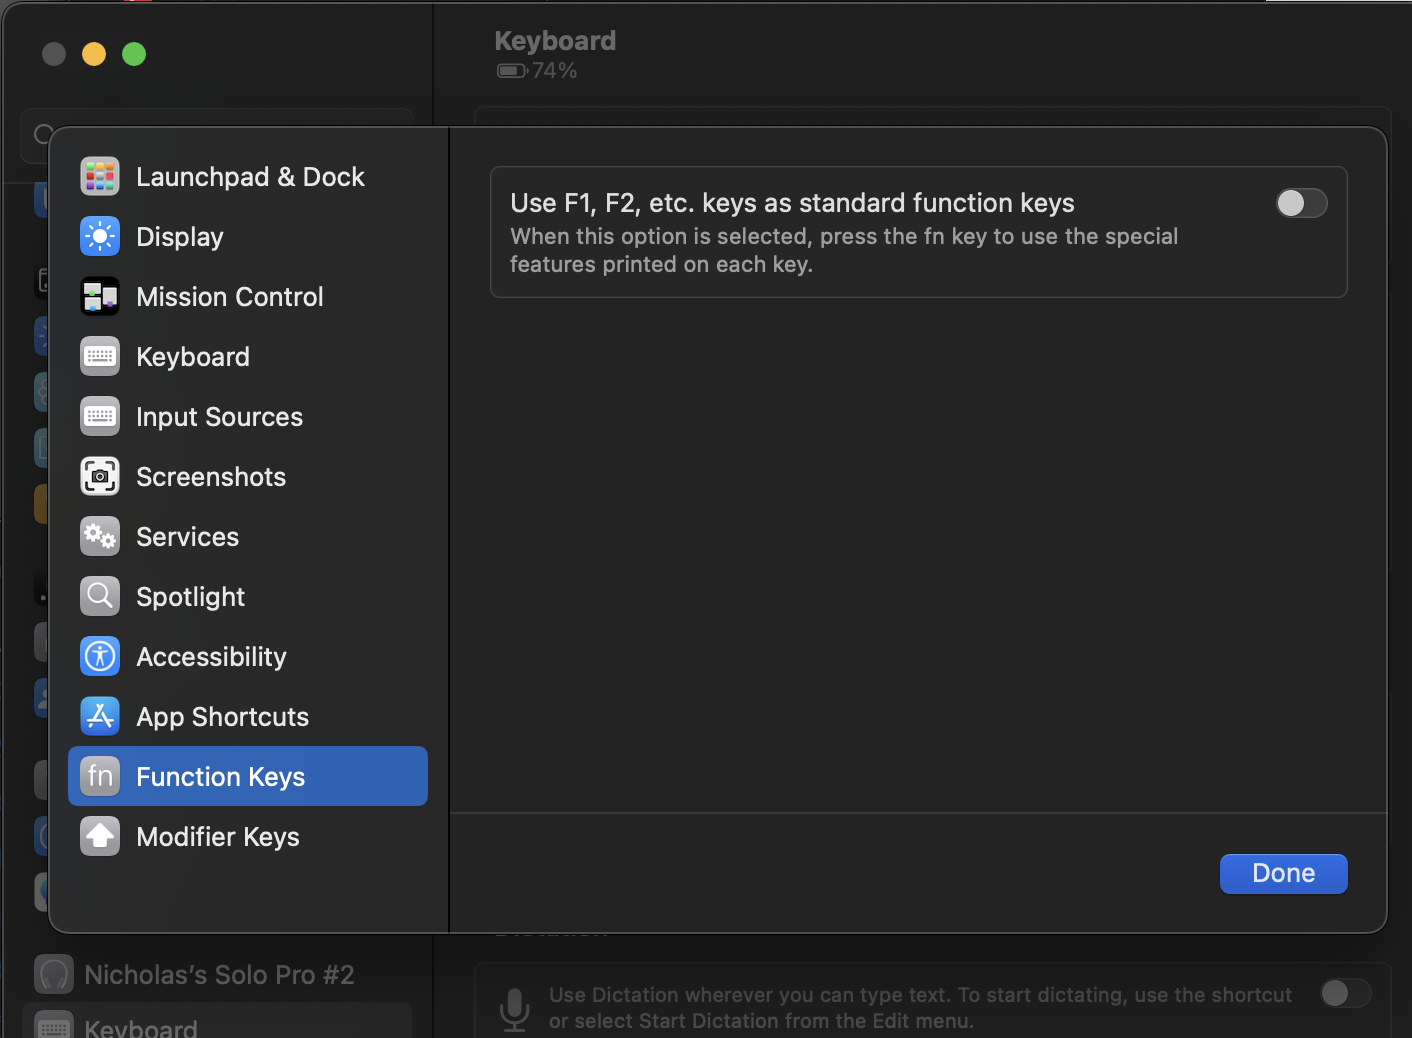Viewport: 1412px width, 1038px height.
Task: Click the Services gears icon
Action: [x=100, y=537]
